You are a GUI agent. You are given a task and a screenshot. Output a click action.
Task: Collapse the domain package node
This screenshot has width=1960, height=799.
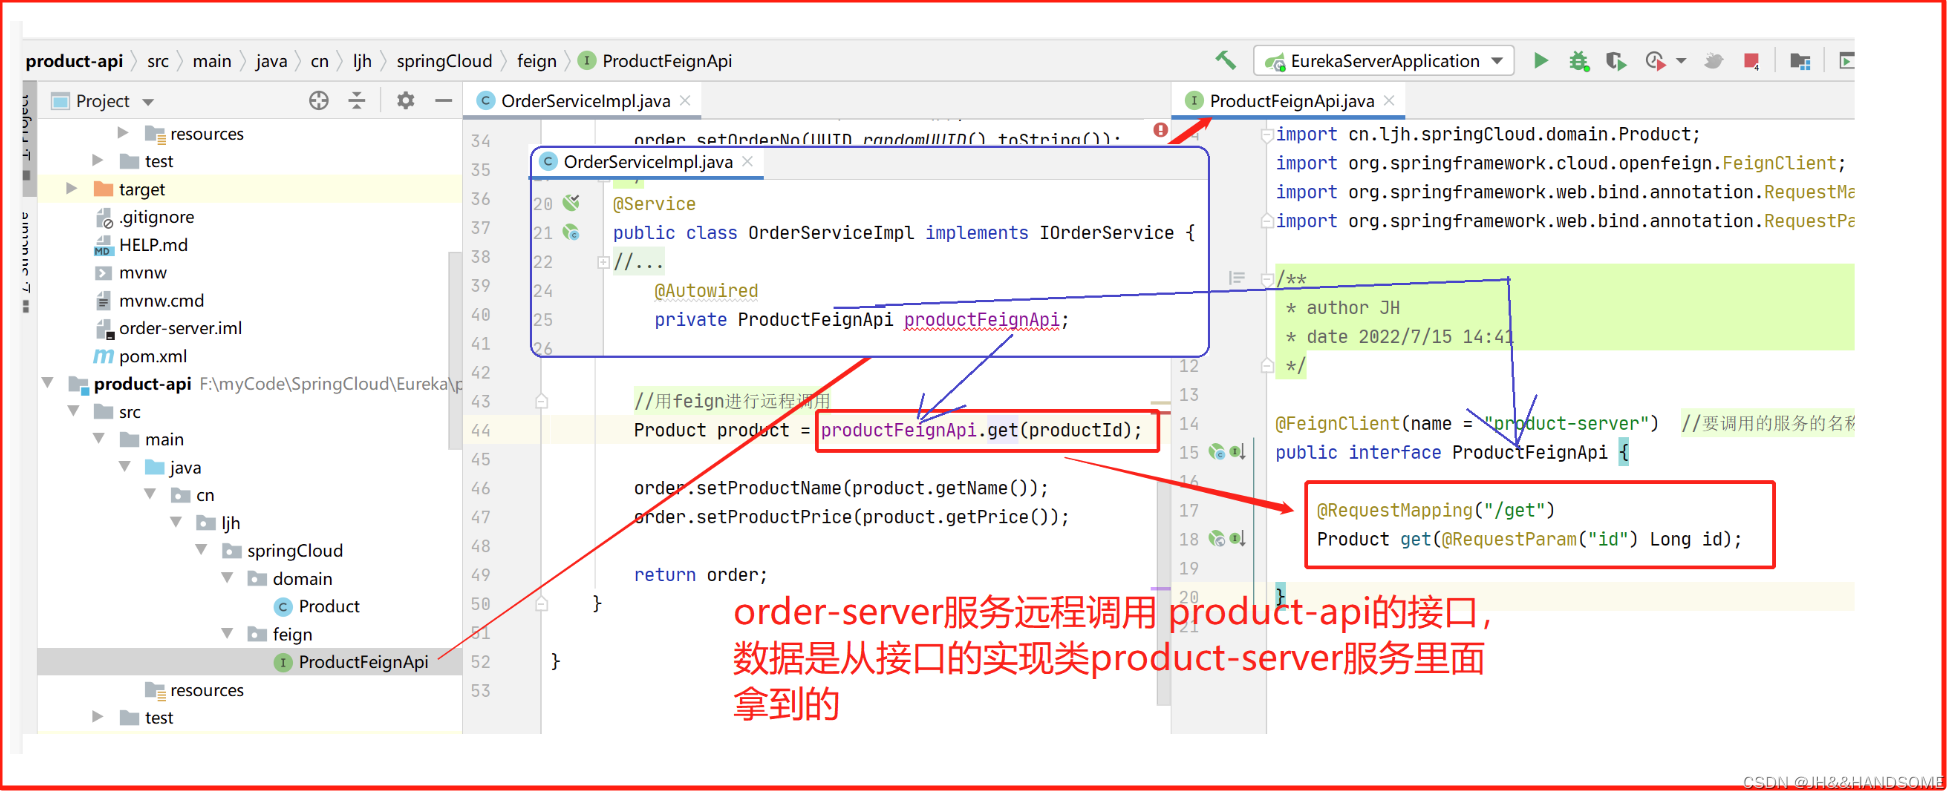coord(228,578)
